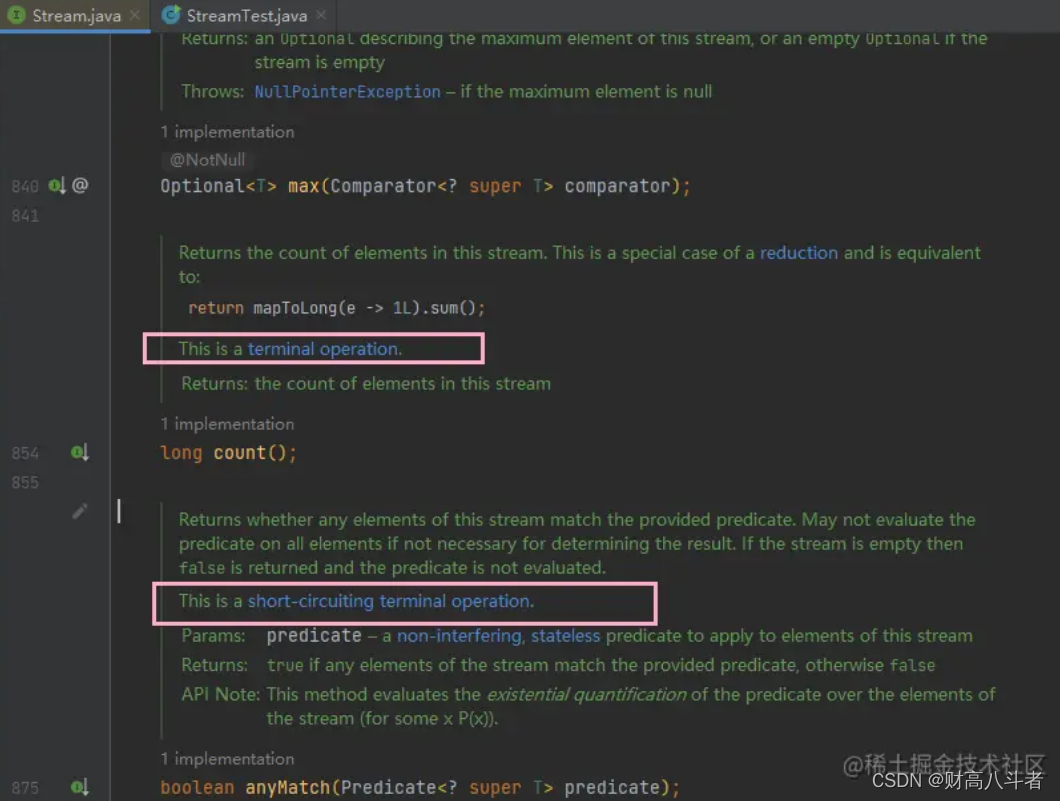Close the StreamTest.java tab
The image size is (1060, 801).
[x=319, y=15]
